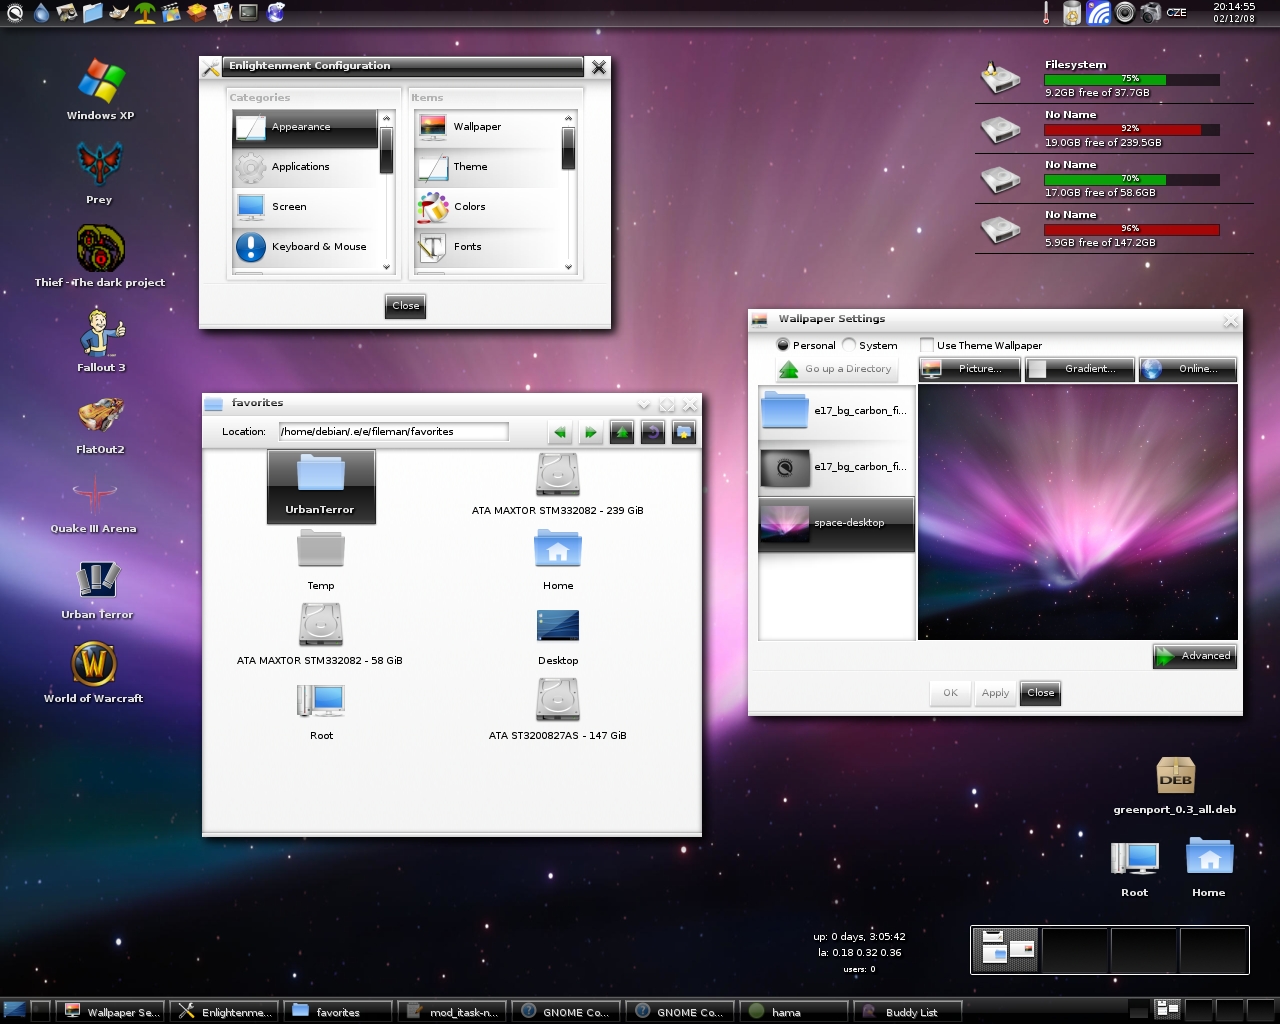Enable Use Theme Wallpaper checkbox
Screen dimensions: 1280x1024
pyautogui.click(x=927, y=345)
